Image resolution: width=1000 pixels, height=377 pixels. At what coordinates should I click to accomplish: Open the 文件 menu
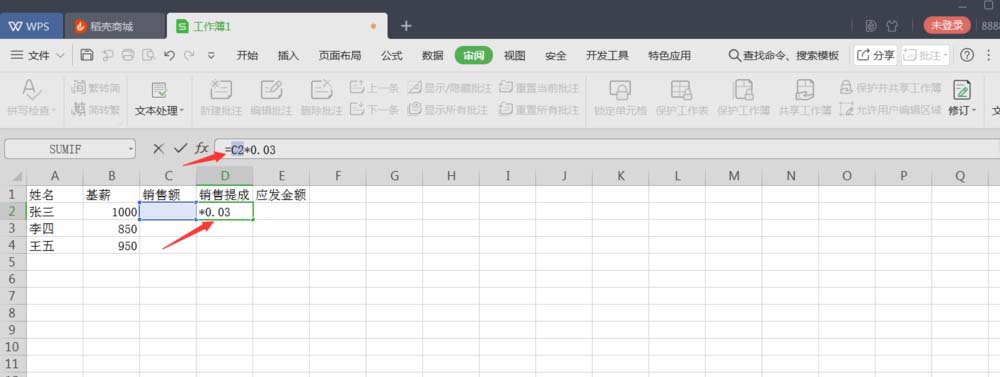pyautogui.click(x=38, y=55)
